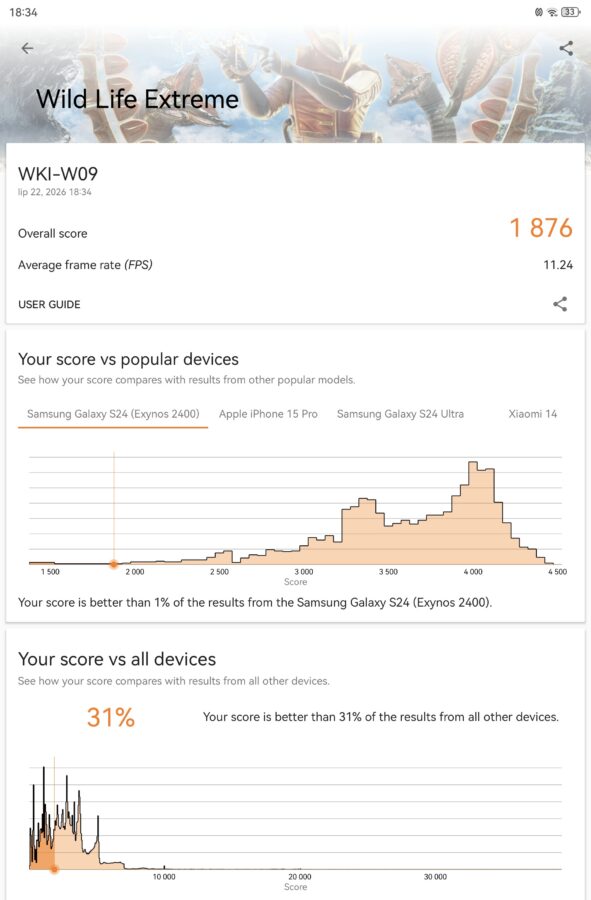Tap the overall score value 1 876
Image resolution: width=591 pixels, height=900 pixels.
pyautogui.click(x=541, y=228)
